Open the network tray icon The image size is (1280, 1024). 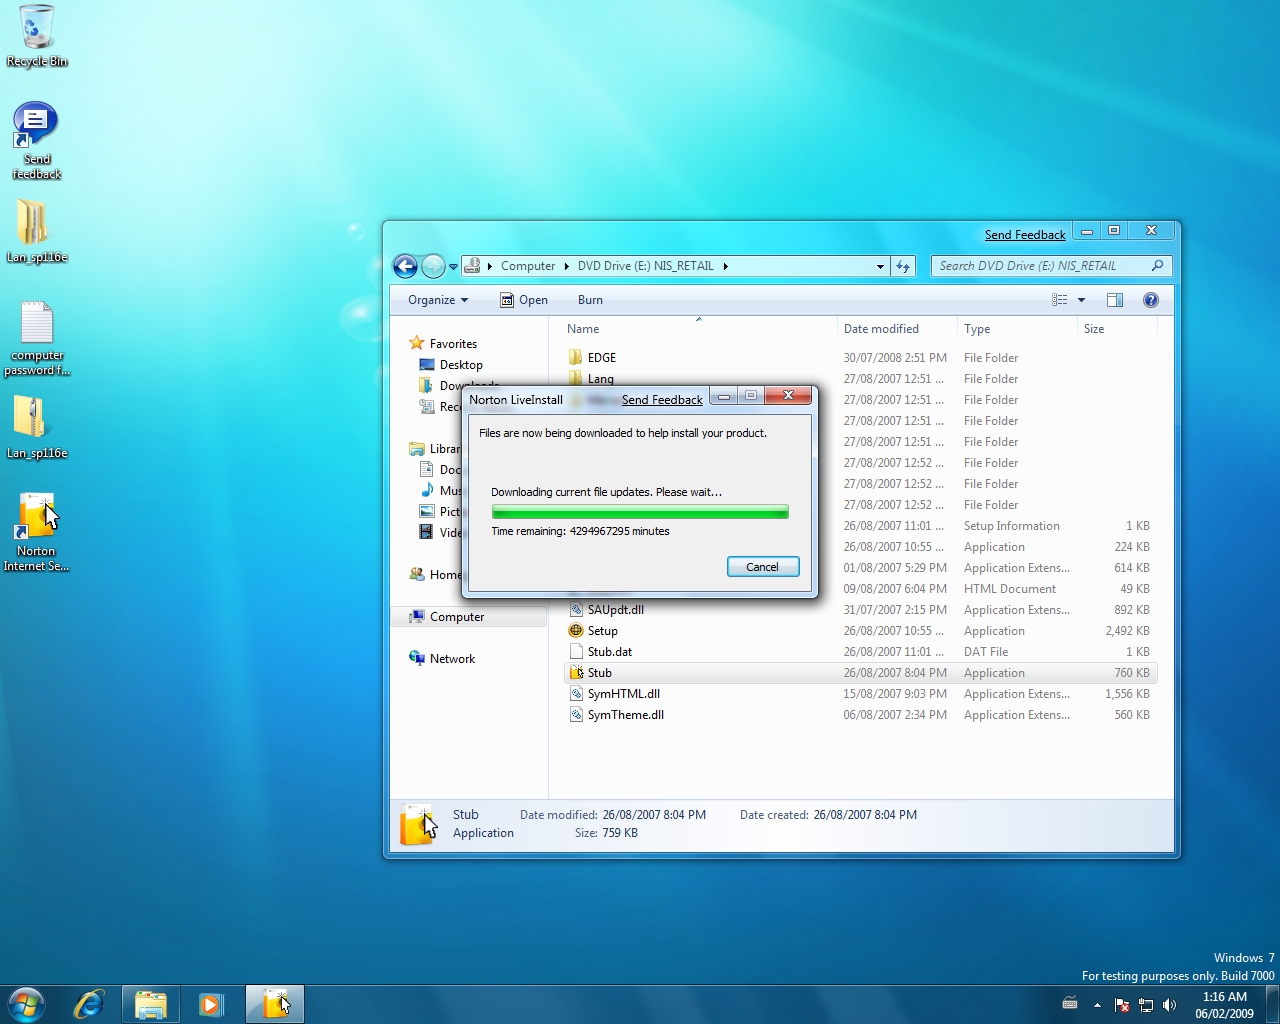click(x=1146, y=1005)
